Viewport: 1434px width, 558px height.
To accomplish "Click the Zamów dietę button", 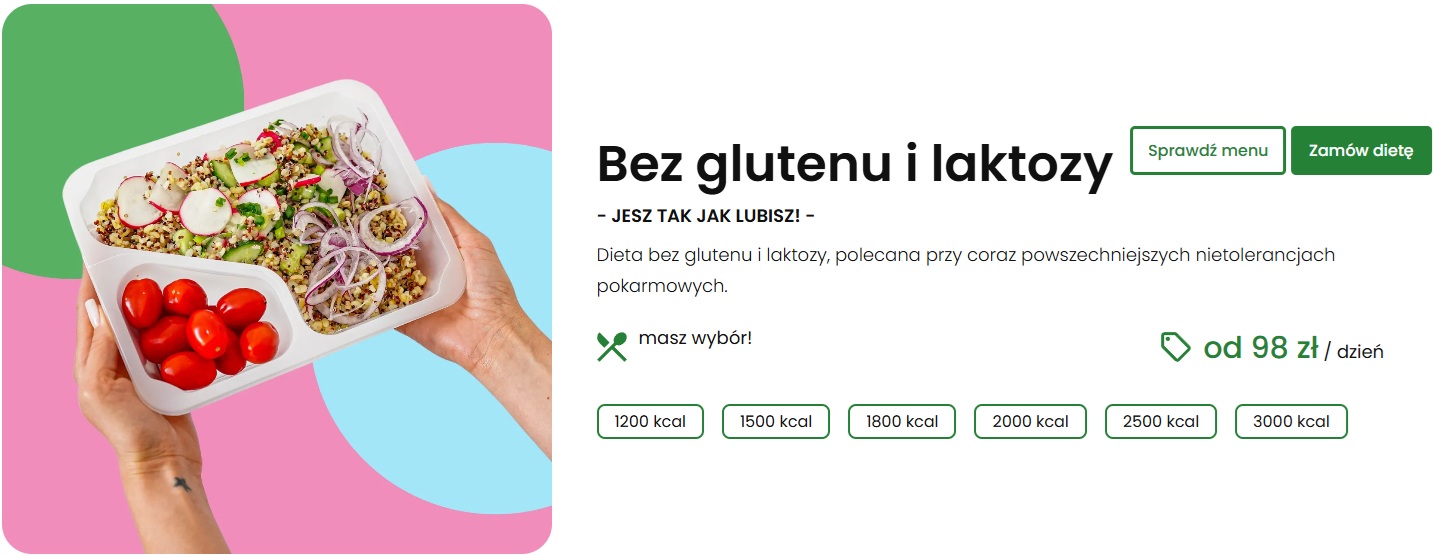I will coord(1361,151).
